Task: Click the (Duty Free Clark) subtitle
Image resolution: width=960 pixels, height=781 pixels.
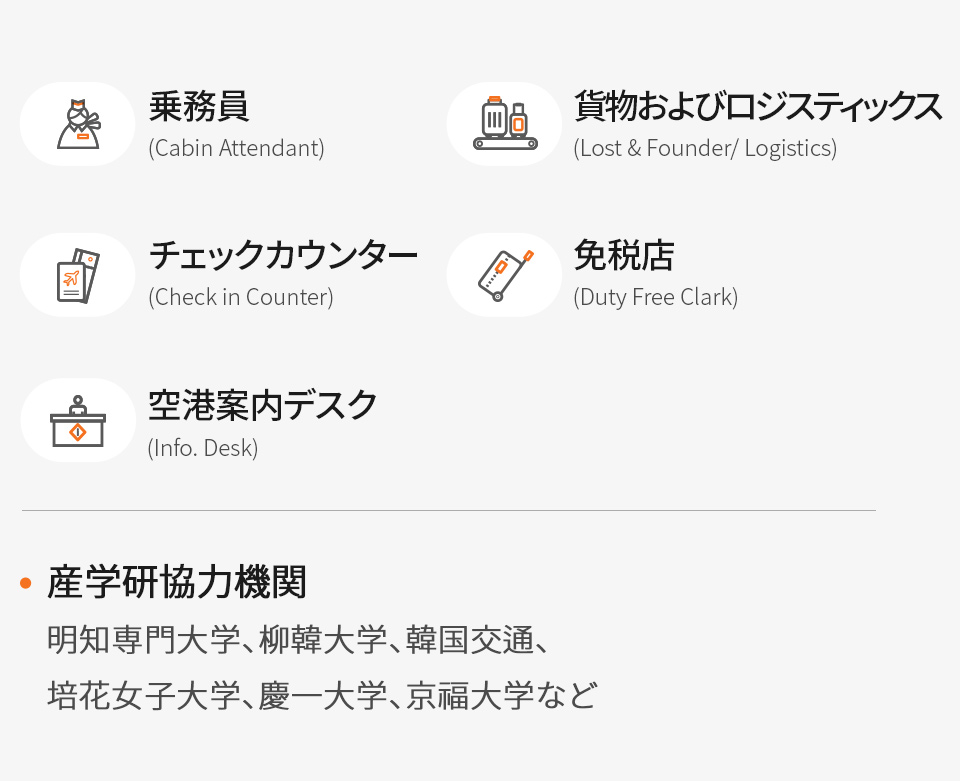Action: [x=656, y=297]
